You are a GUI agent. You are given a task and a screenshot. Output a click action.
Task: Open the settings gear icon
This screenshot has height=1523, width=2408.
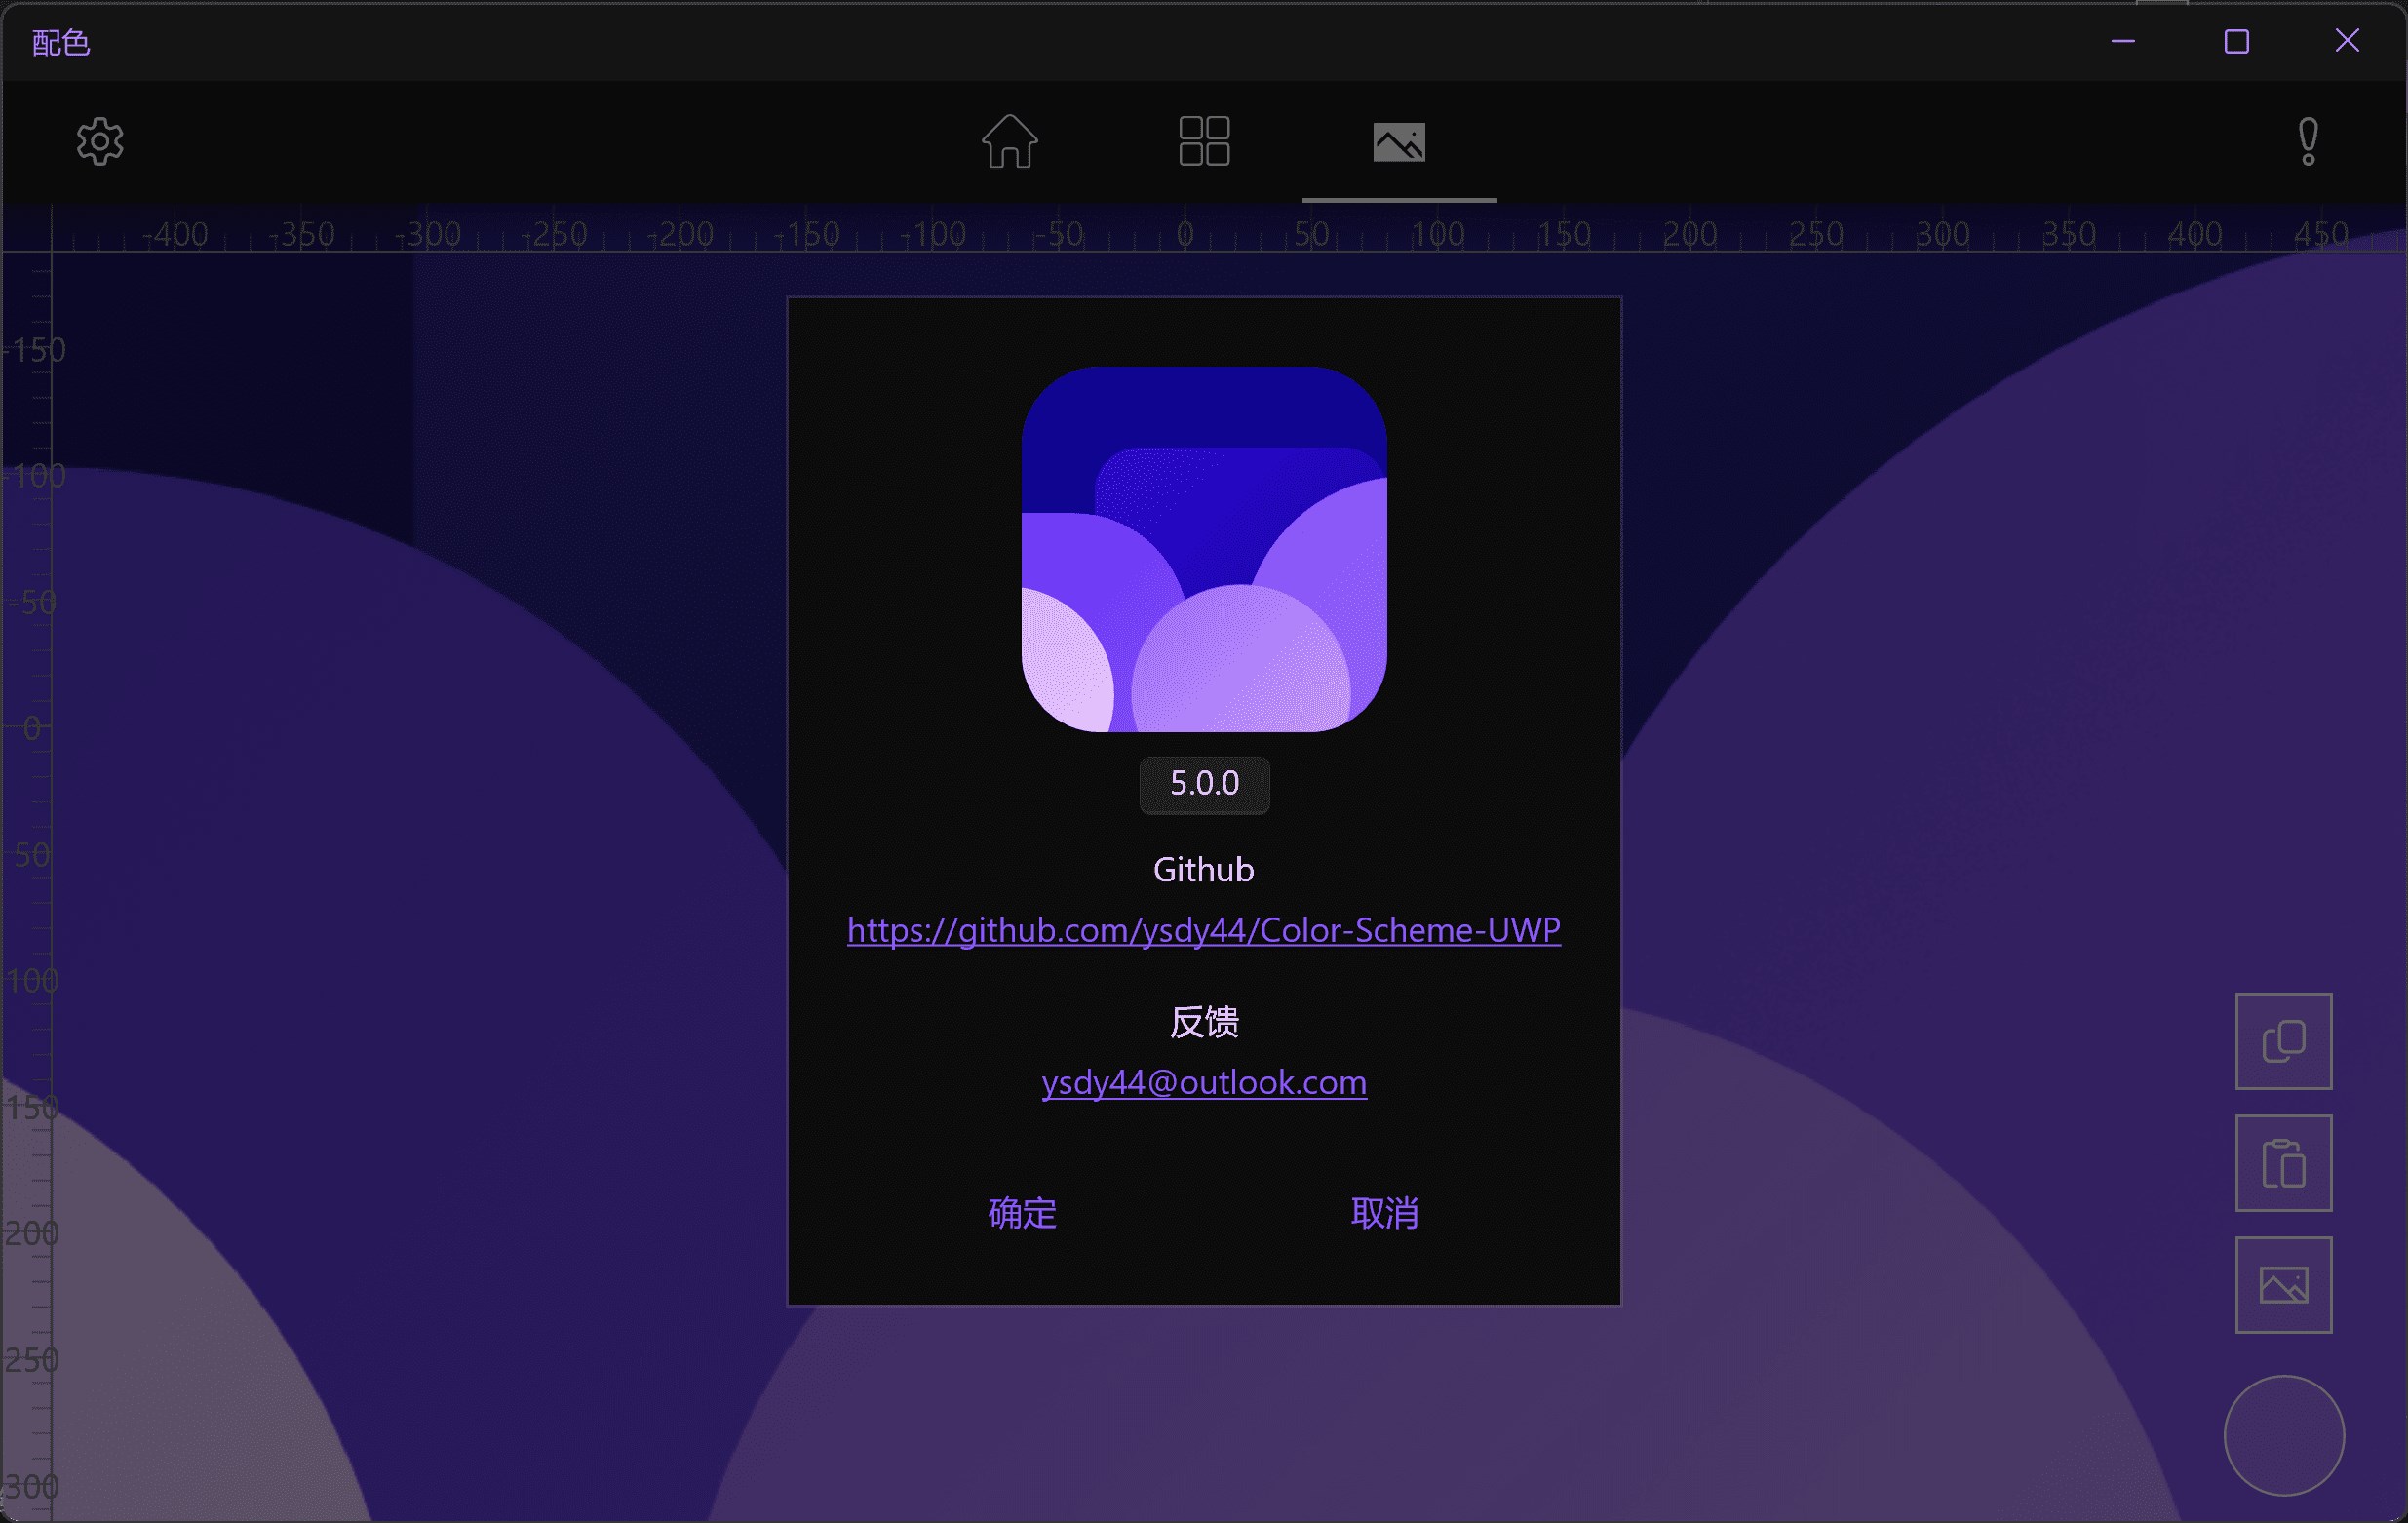click(100, 142)
